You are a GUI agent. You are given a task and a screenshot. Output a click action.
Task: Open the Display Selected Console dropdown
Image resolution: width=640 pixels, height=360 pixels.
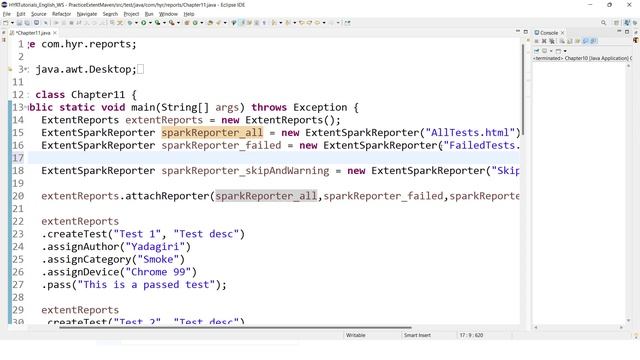tap(551, 51)
